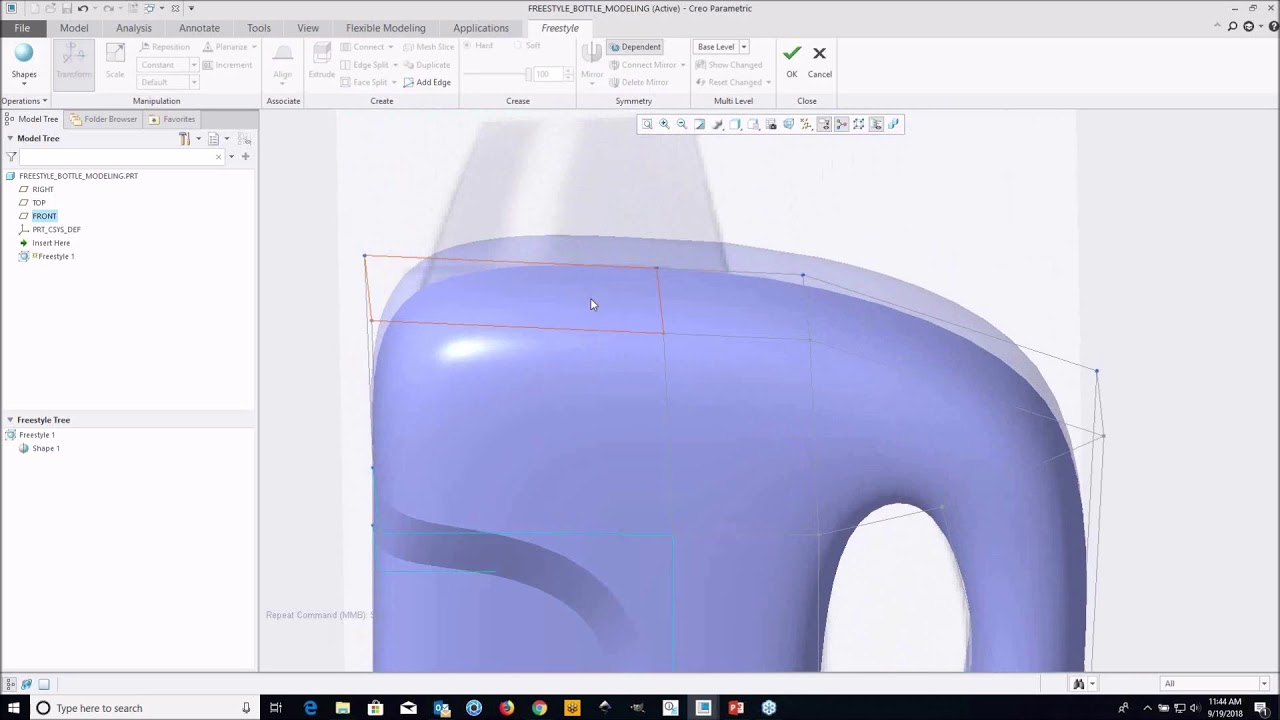Toggle the Dependent symmetry option
The width and height of the screenshot is (1280, 720).
point(635,47)
